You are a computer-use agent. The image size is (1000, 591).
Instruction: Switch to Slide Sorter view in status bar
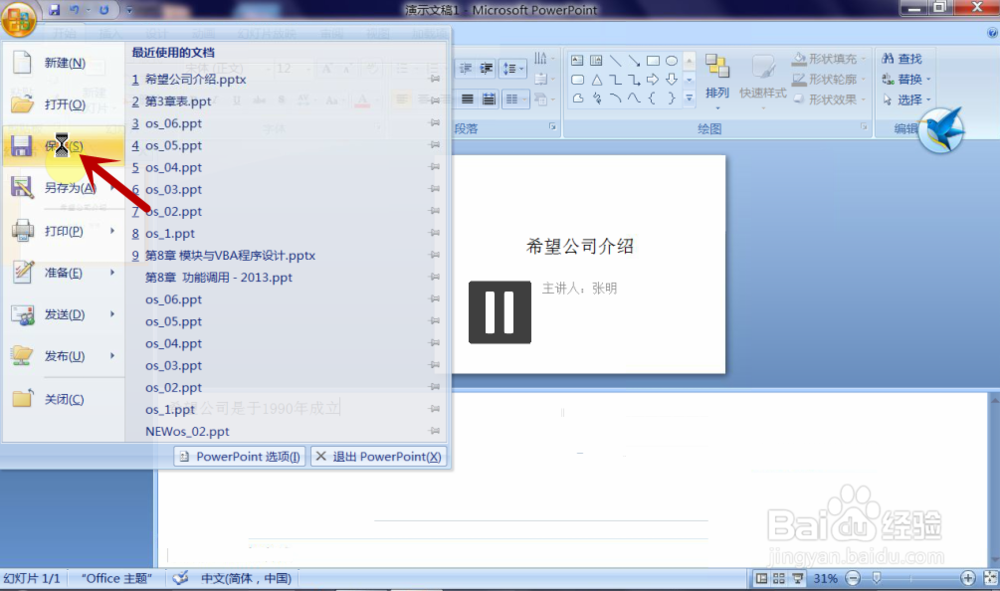pyautogui.click(x=779, y=578)
